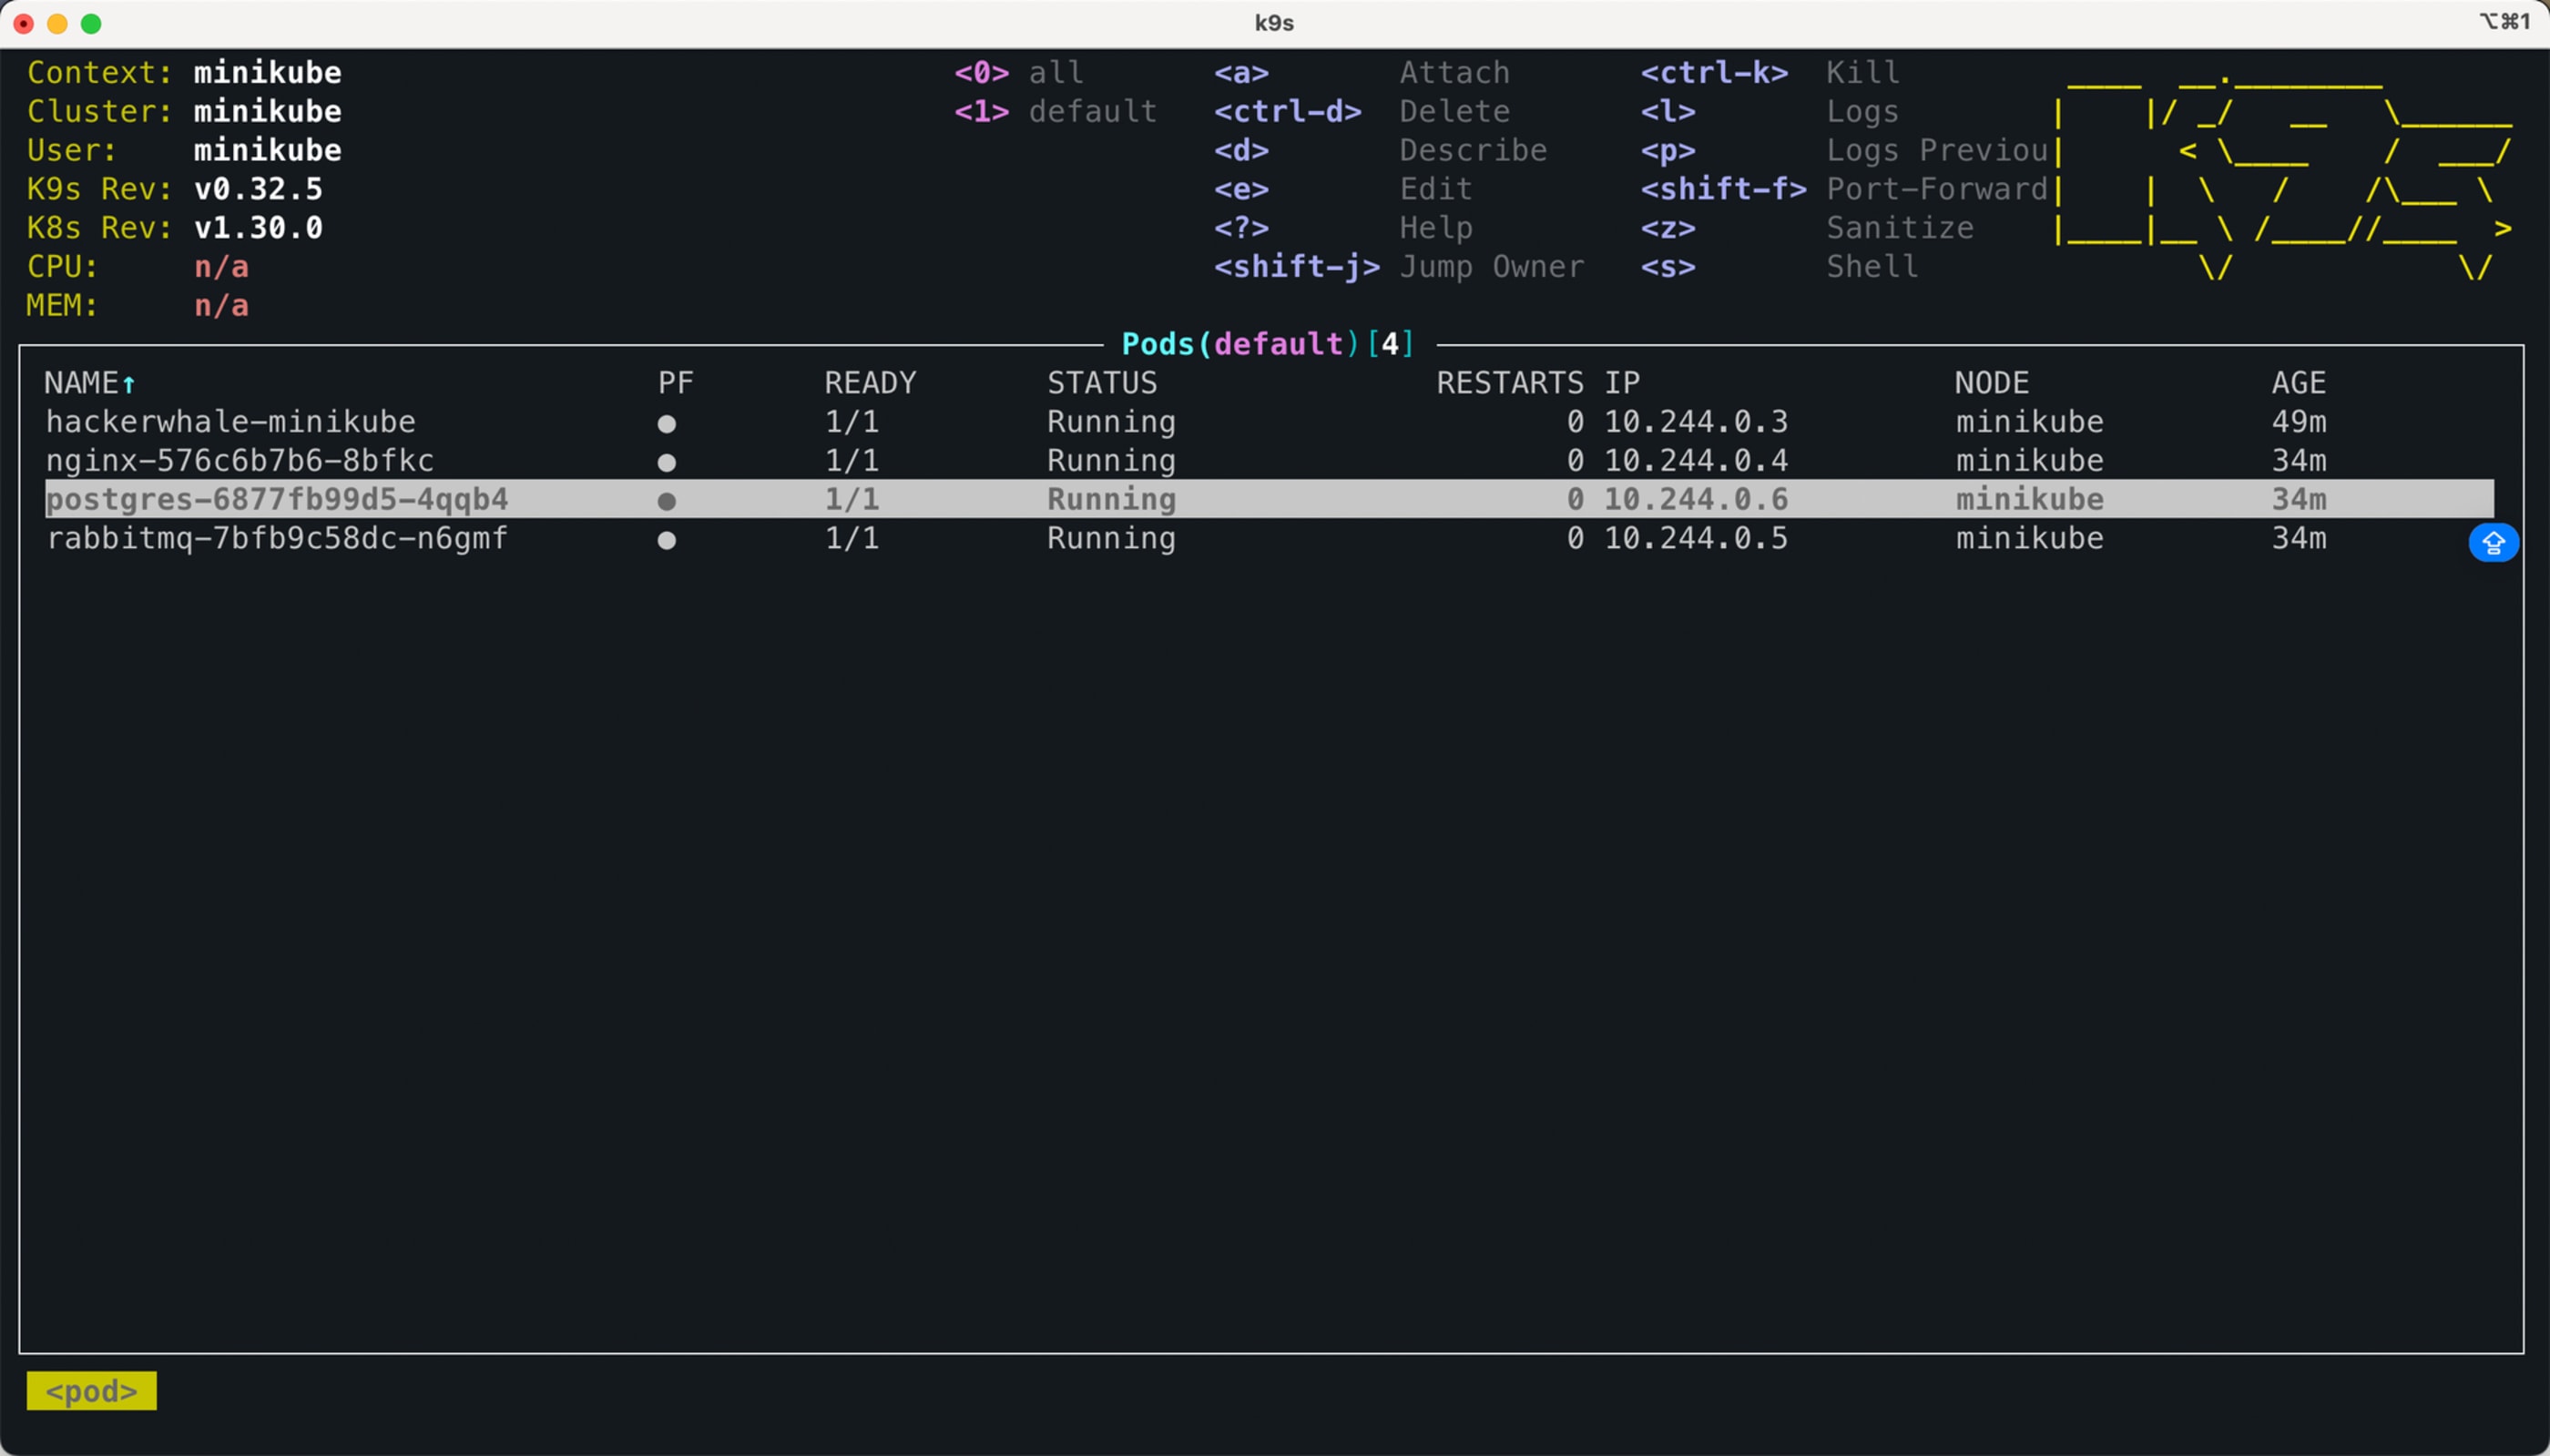Sort by the RESTARTS column header

coord(1509,383)
